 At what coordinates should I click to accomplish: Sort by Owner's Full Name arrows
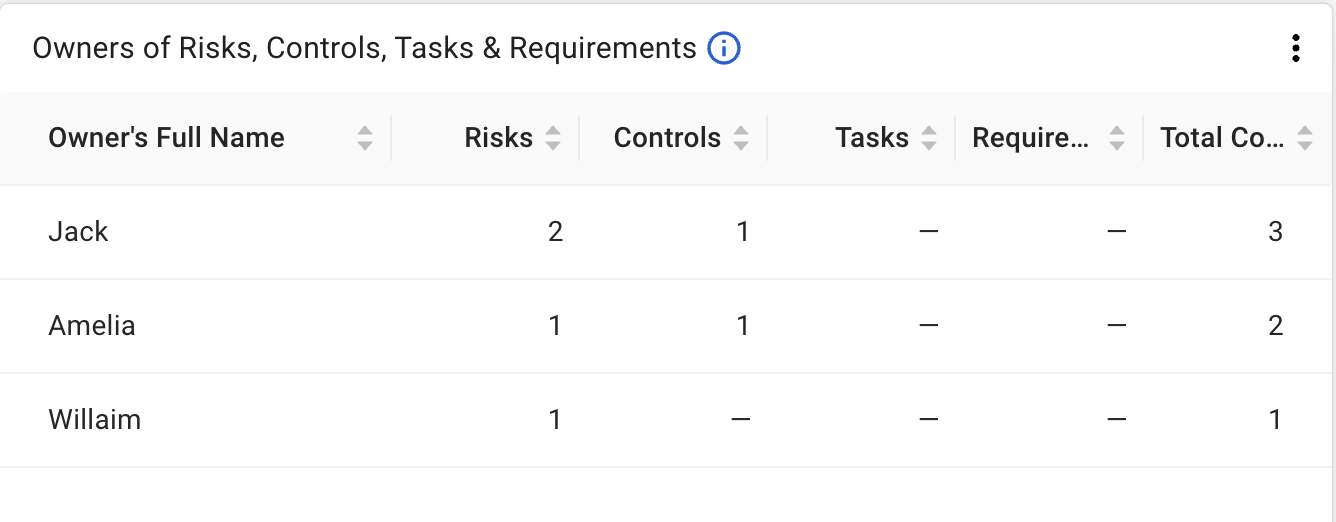click(x=365, y=138)
